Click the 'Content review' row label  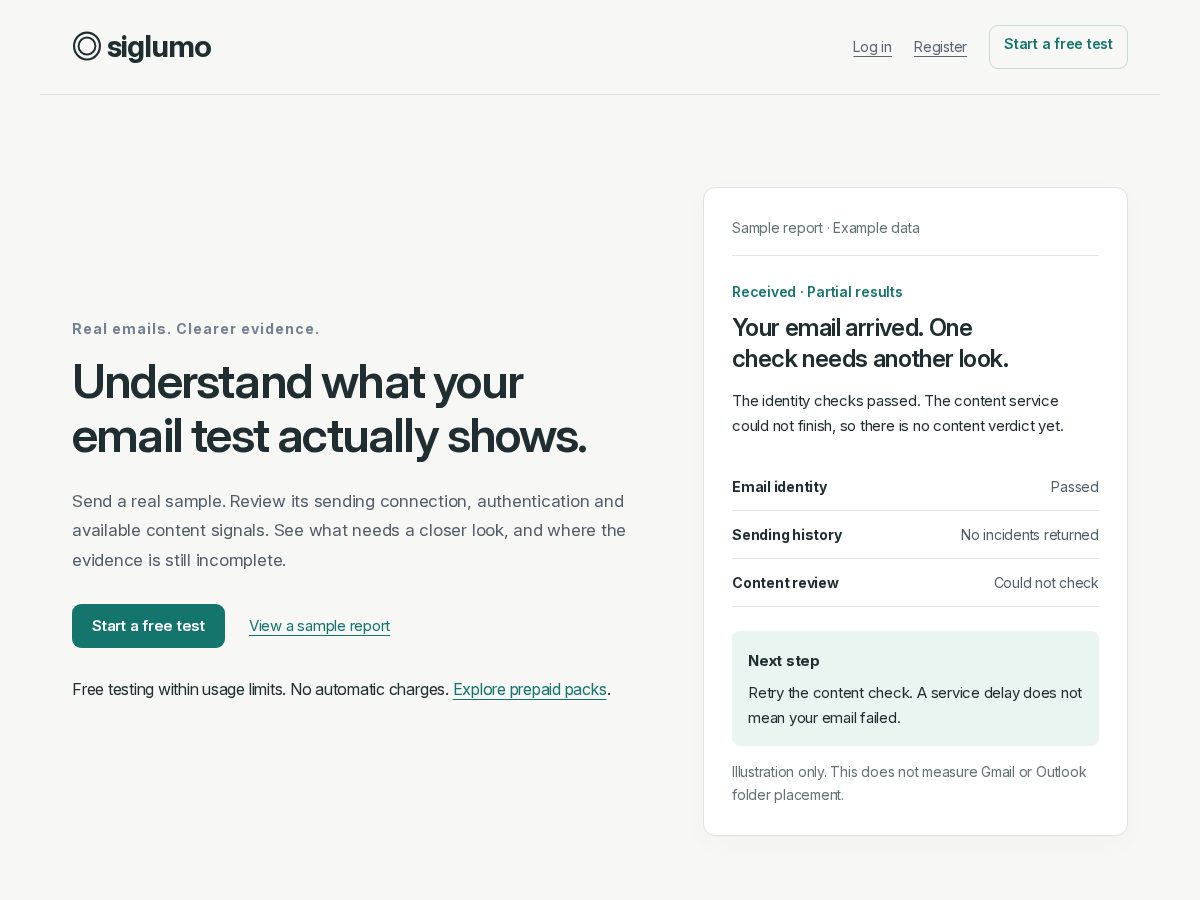click(785, 583)
